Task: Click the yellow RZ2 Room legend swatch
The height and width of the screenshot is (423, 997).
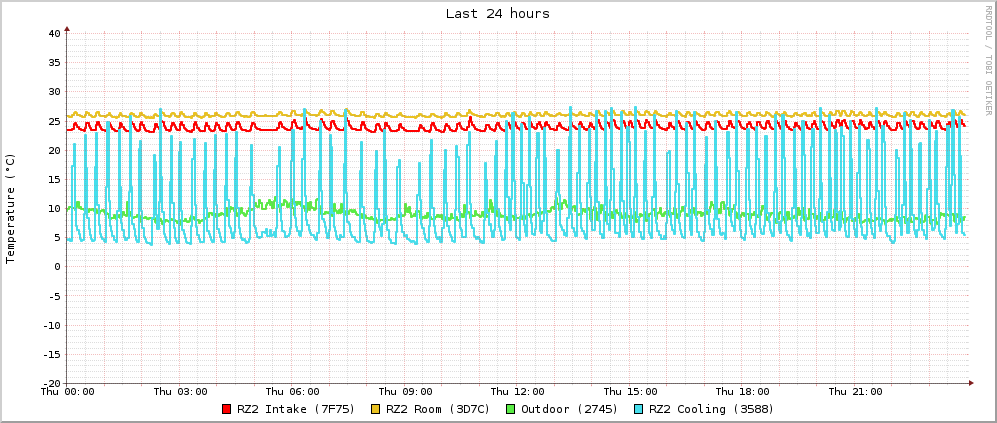Action: click(x=376, y=409)
